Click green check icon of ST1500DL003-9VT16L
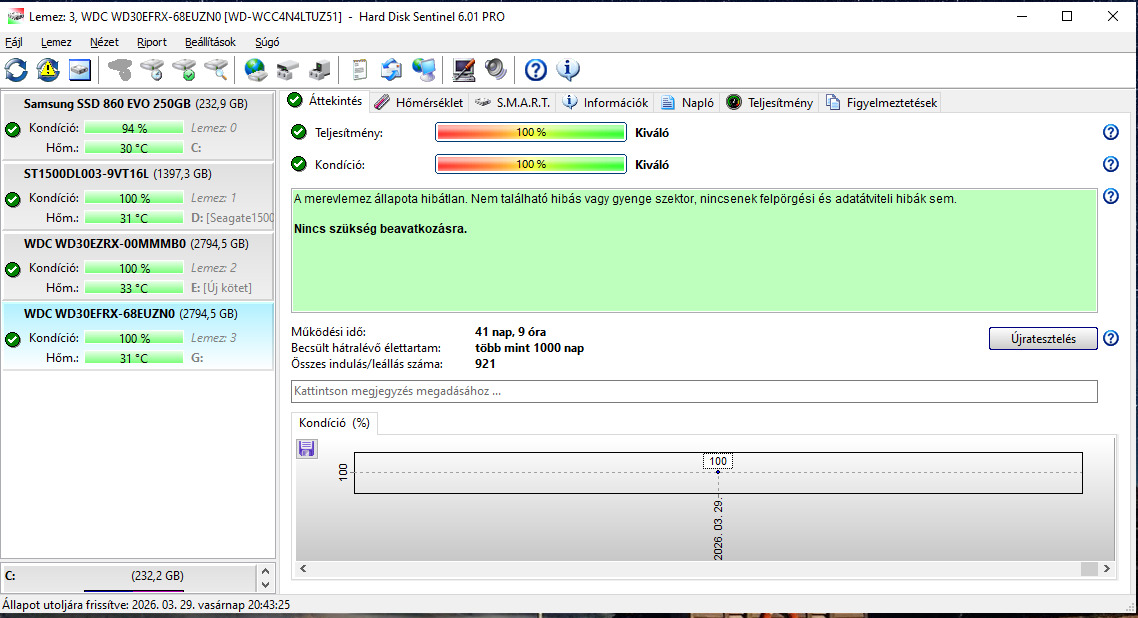Viewport: 1138px width, 618px height. [13, 199]
